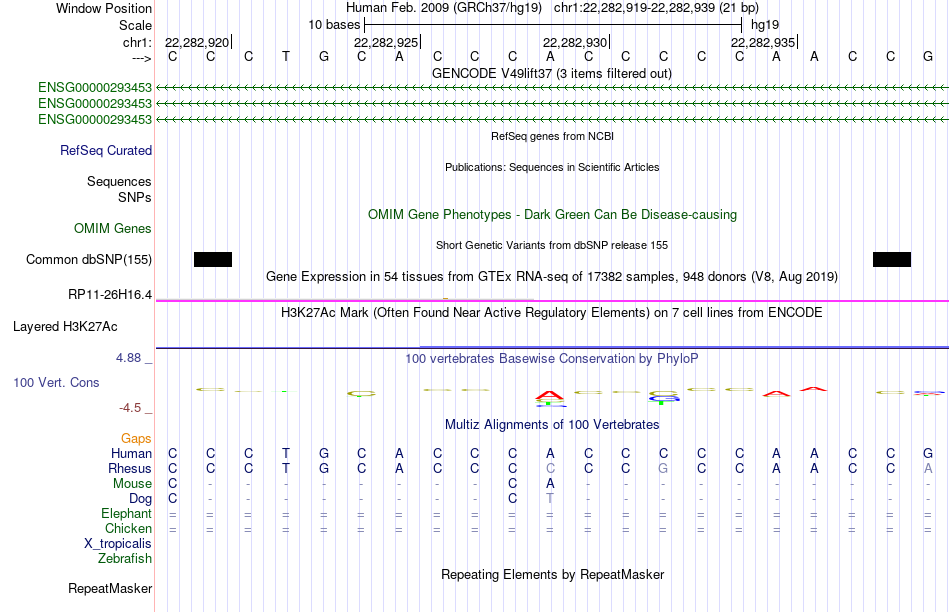The image size is (950, 612).
Task: Click the ---> sequence direction arrow label
Action: 142,58
